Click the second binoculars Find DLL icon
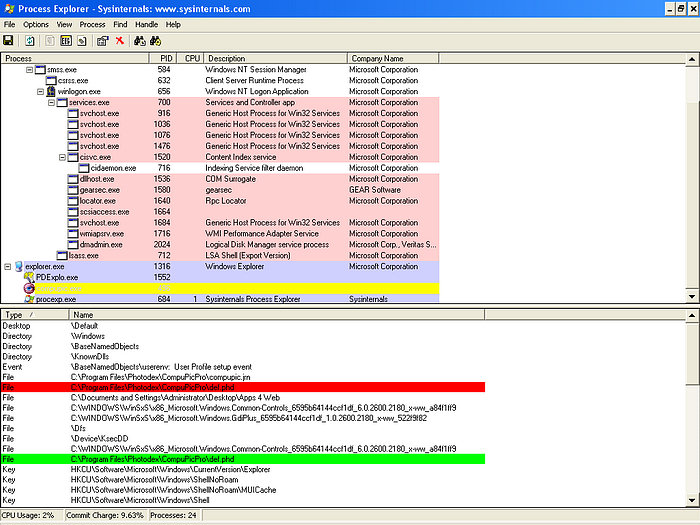The width and height of the screenshot is (700, 525). 155,41
